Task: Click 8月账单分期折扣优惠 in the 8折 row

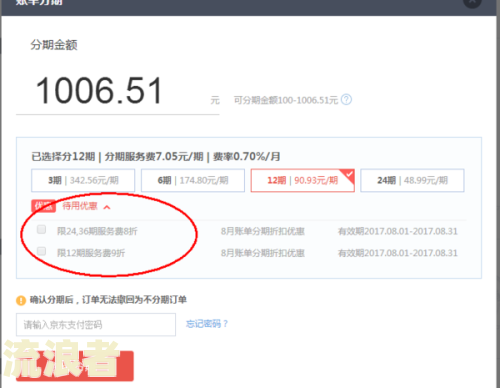Action: (263, 231)
